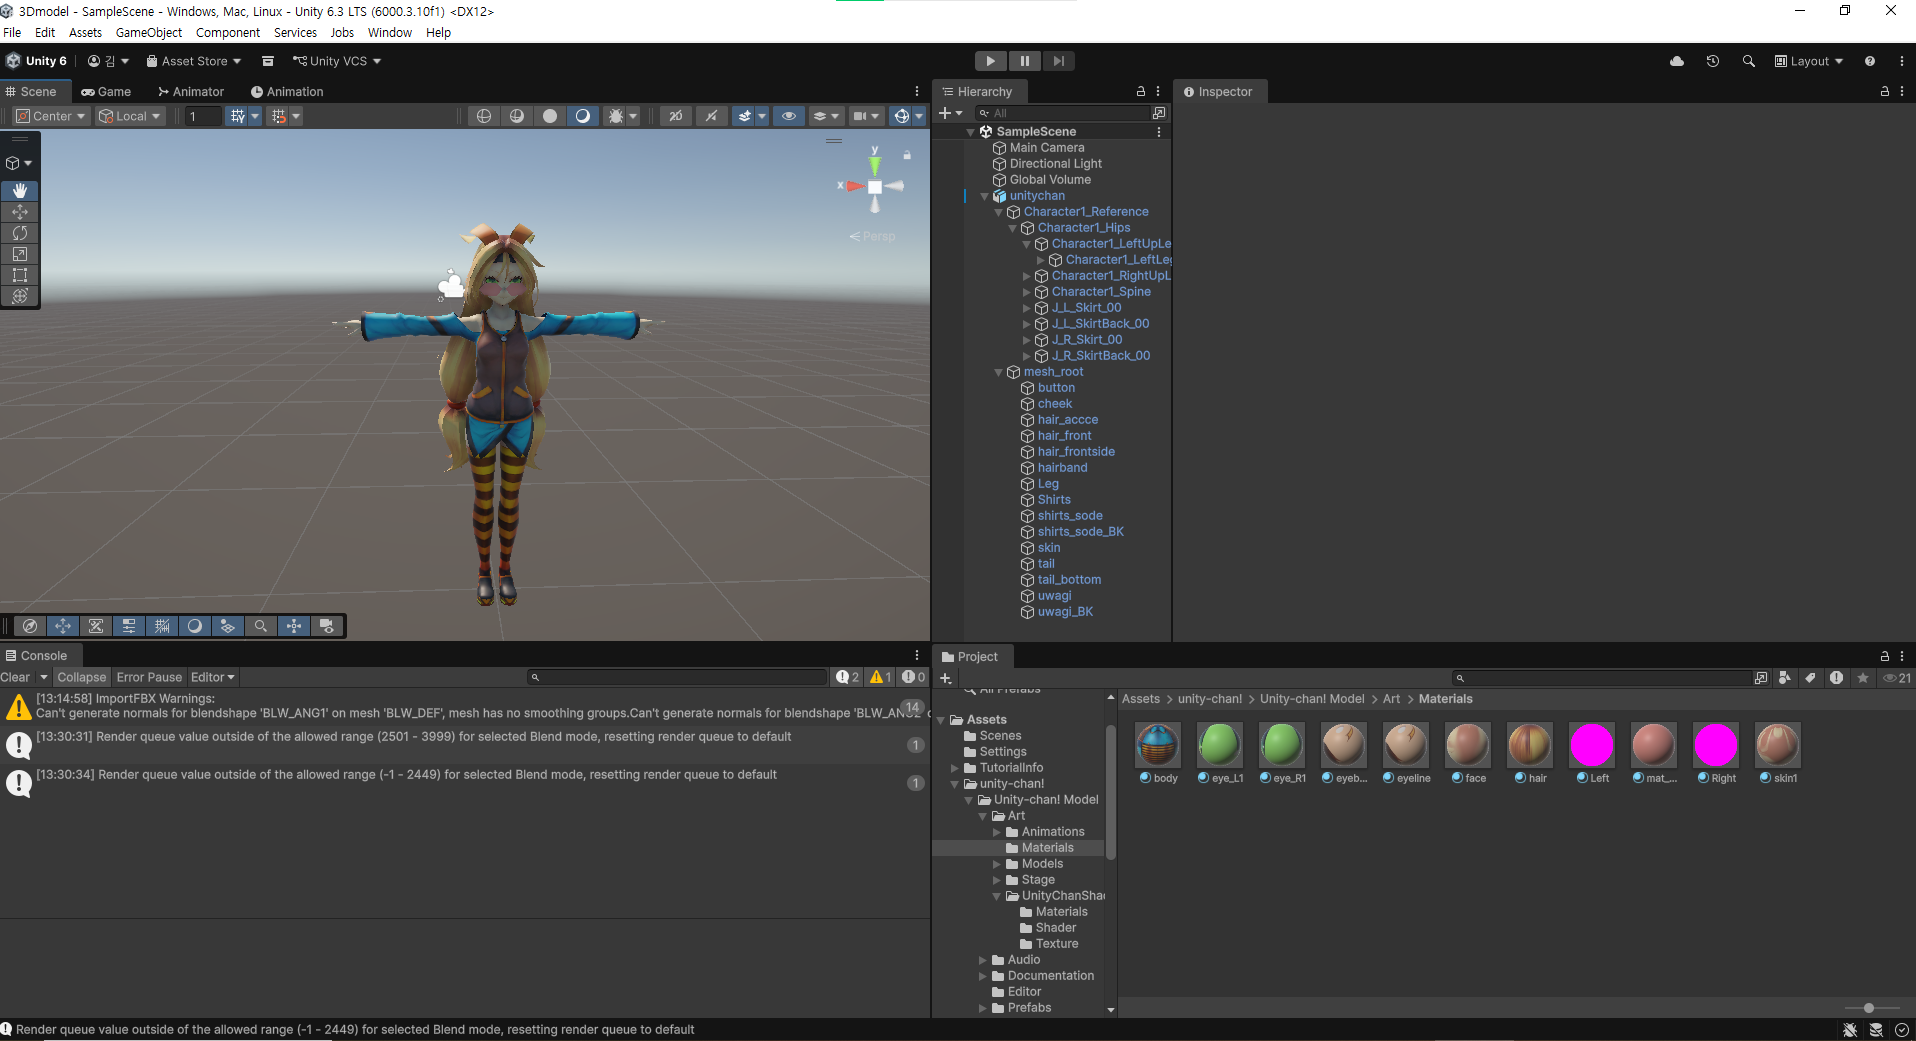The image size is (1916, 1041).
Task: Click Search by Type icon in Project
Action: 1785,678
